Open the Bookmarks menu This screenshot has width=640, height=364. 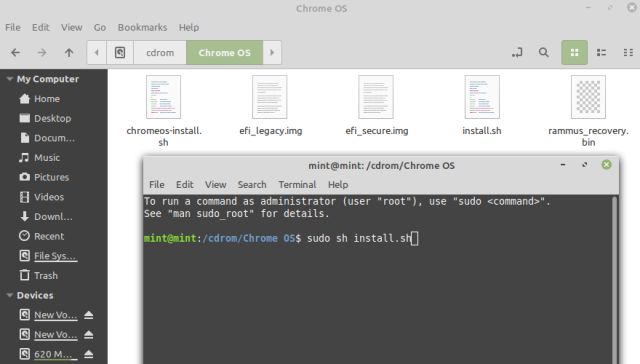(x=142, y=27)
